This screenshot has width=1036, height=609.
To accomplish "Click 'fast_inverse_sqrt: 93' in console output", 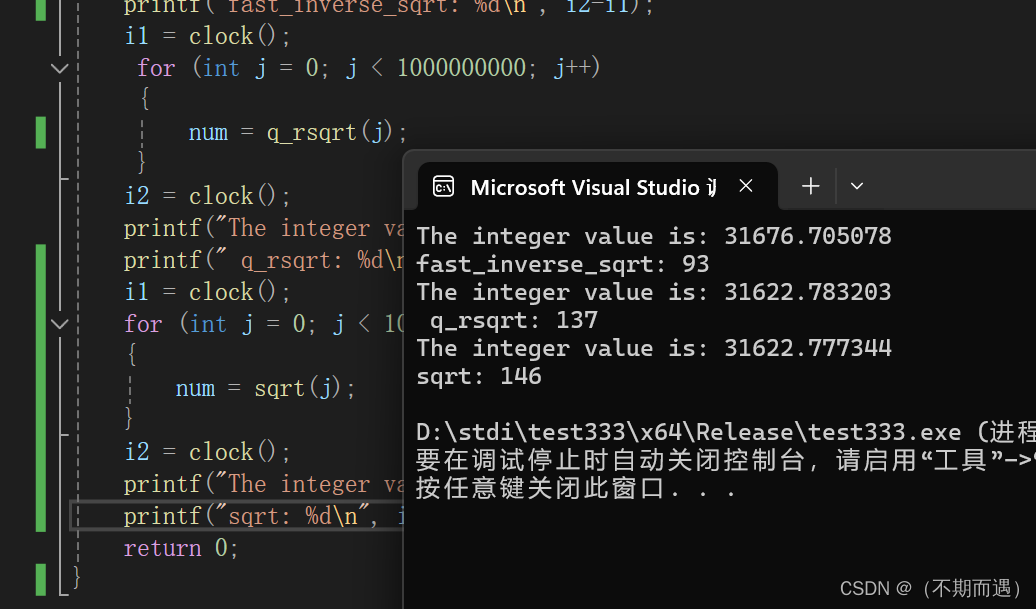I will pyautogui.click(x=562, y=264).
